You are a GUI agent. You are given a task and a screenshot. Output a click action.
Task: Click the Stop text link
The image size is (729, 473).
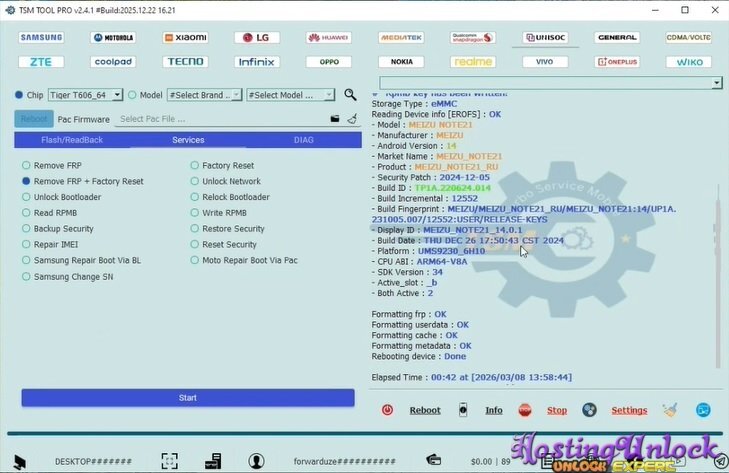[x=557, y=410]
